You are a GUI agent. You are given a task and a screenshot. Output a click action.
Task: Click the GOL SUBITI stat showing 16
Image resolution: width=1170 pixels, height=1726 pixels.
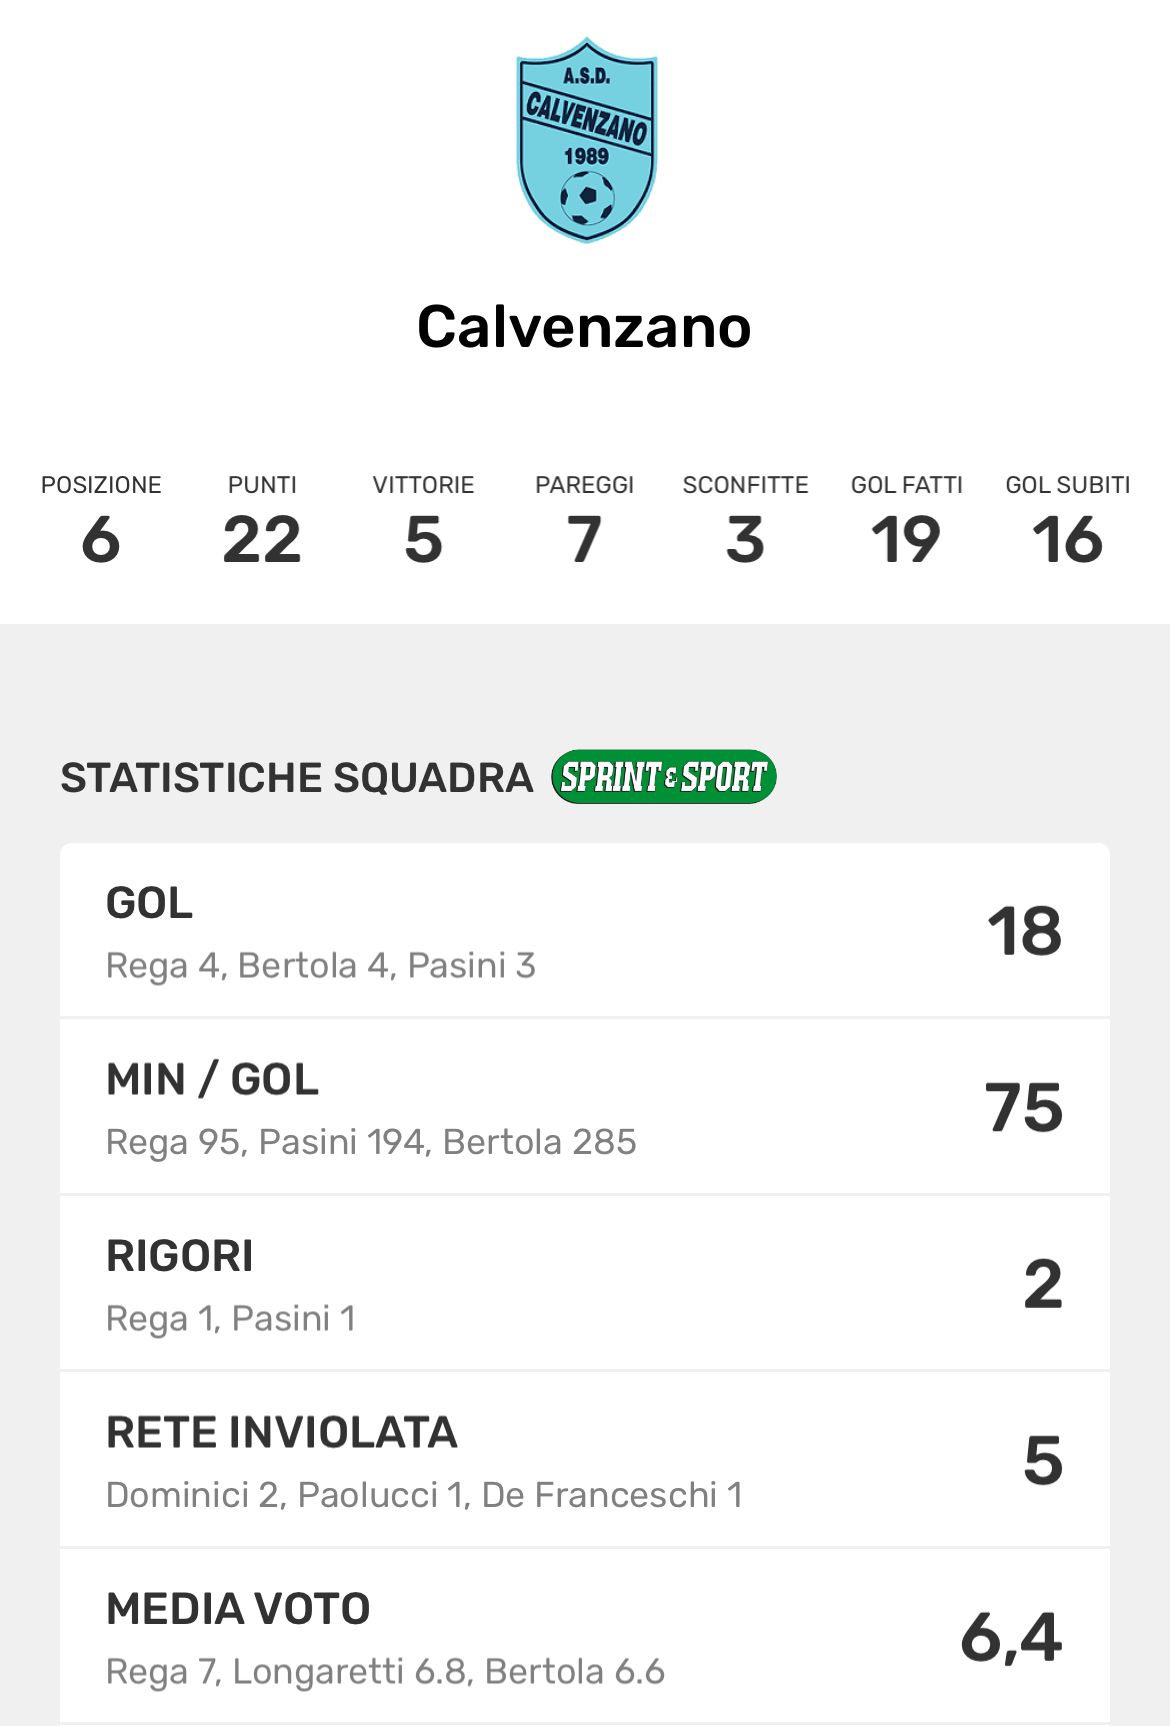click(1067, 540)
